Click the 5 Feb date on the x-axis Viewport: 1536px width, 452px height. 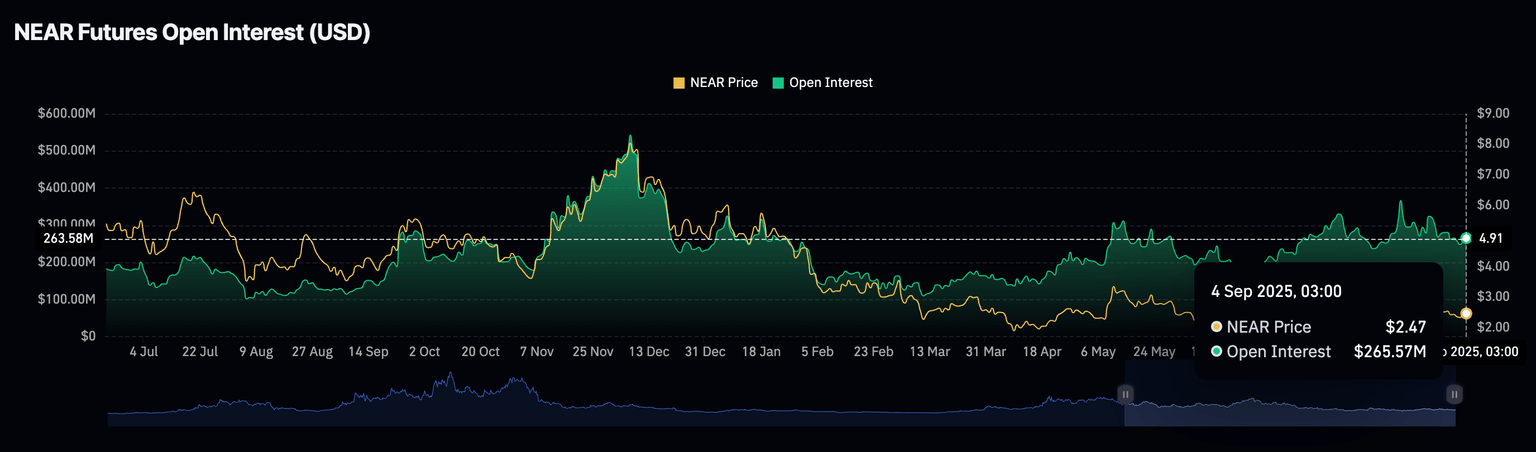pos(817,352)
